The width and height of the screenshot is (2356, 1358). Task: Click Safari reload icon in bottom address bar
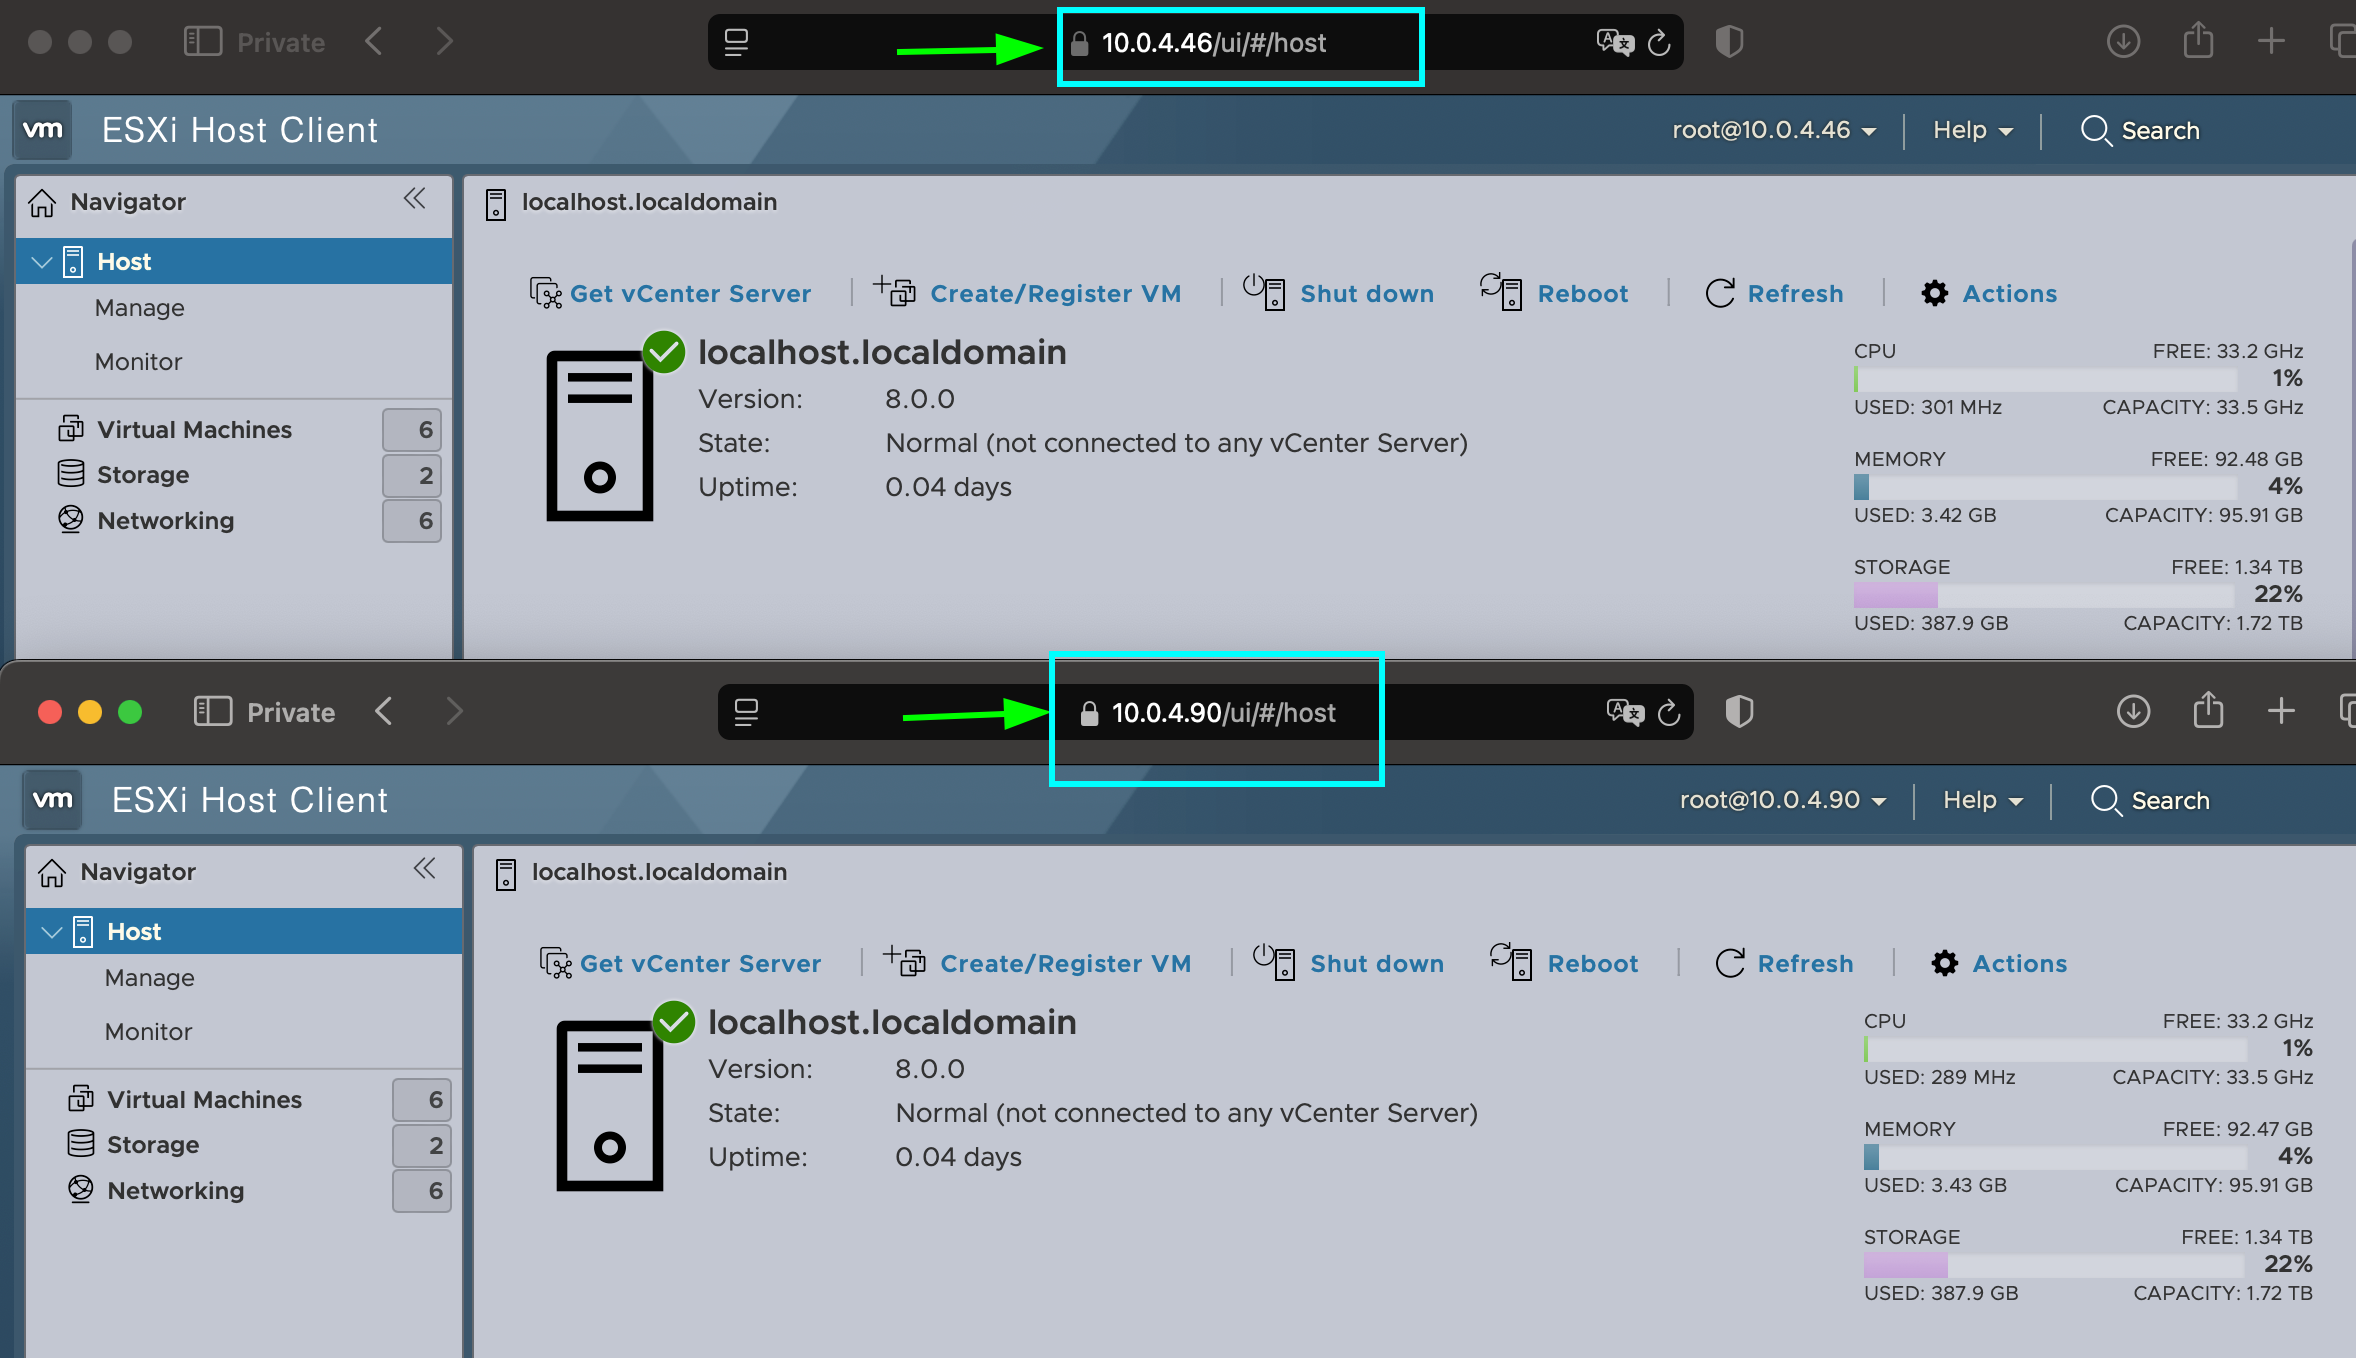tap(1669, 712)
